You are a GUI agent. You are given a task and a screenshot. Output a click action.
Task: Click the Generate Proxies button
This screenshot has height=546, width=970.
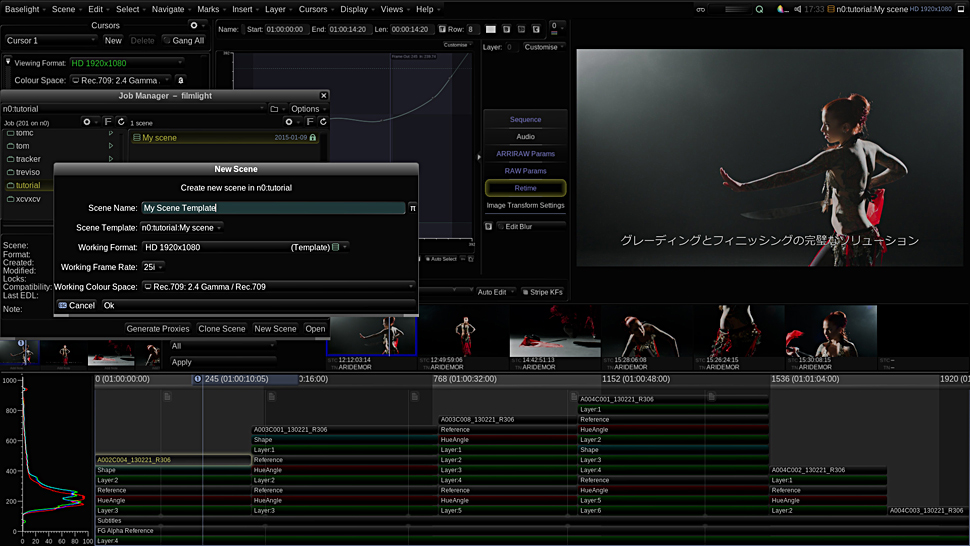pyautogui.click(x=158, y=328)
